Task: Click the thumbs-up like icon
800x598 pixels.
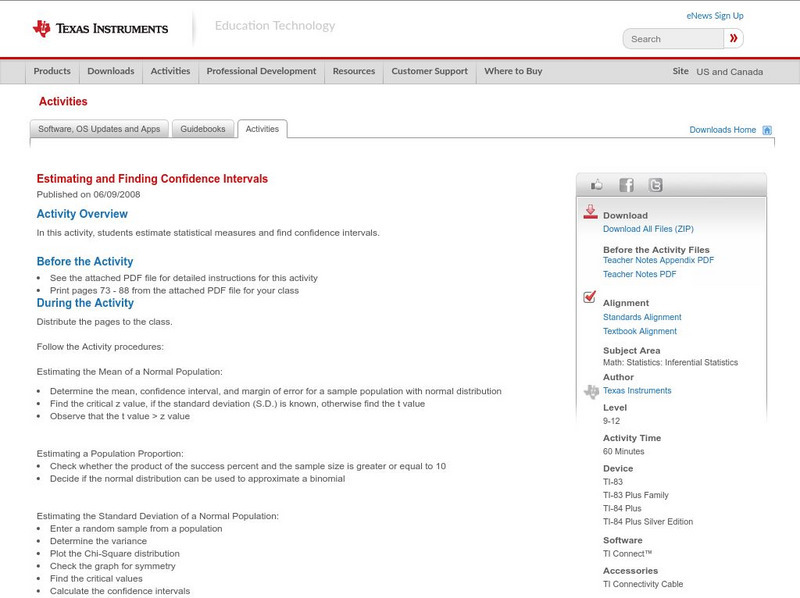Action: [596, 185]
